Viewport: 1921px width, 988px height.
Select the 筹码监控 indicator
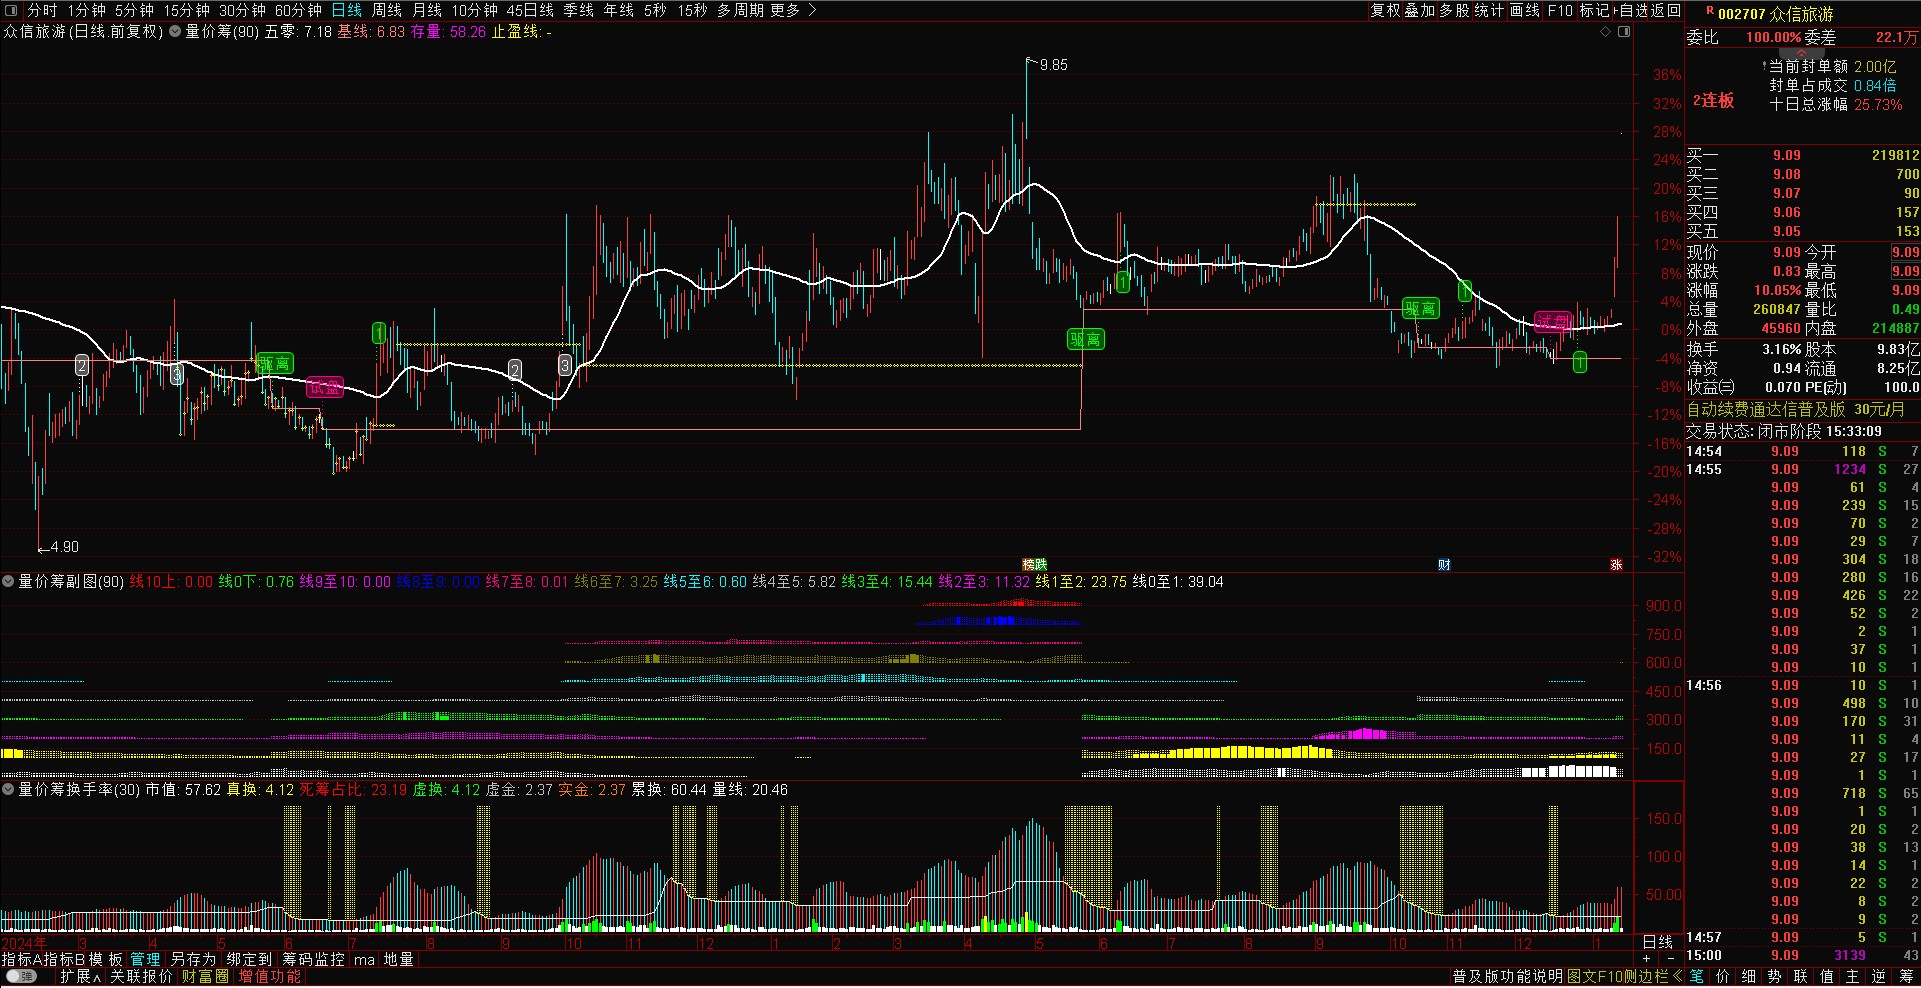[x=313, y=959]
